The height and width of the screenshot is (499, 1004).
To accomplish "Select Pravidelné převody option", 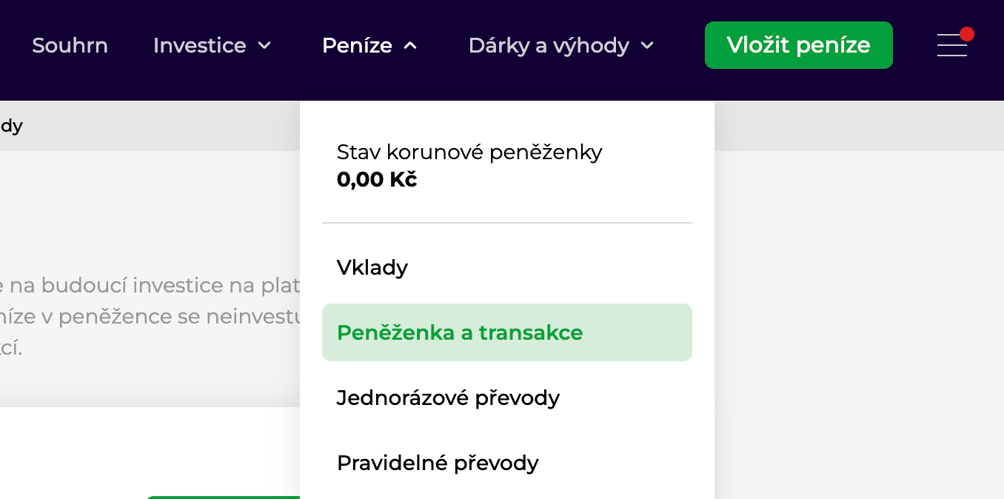I will (x=437, y=462).
